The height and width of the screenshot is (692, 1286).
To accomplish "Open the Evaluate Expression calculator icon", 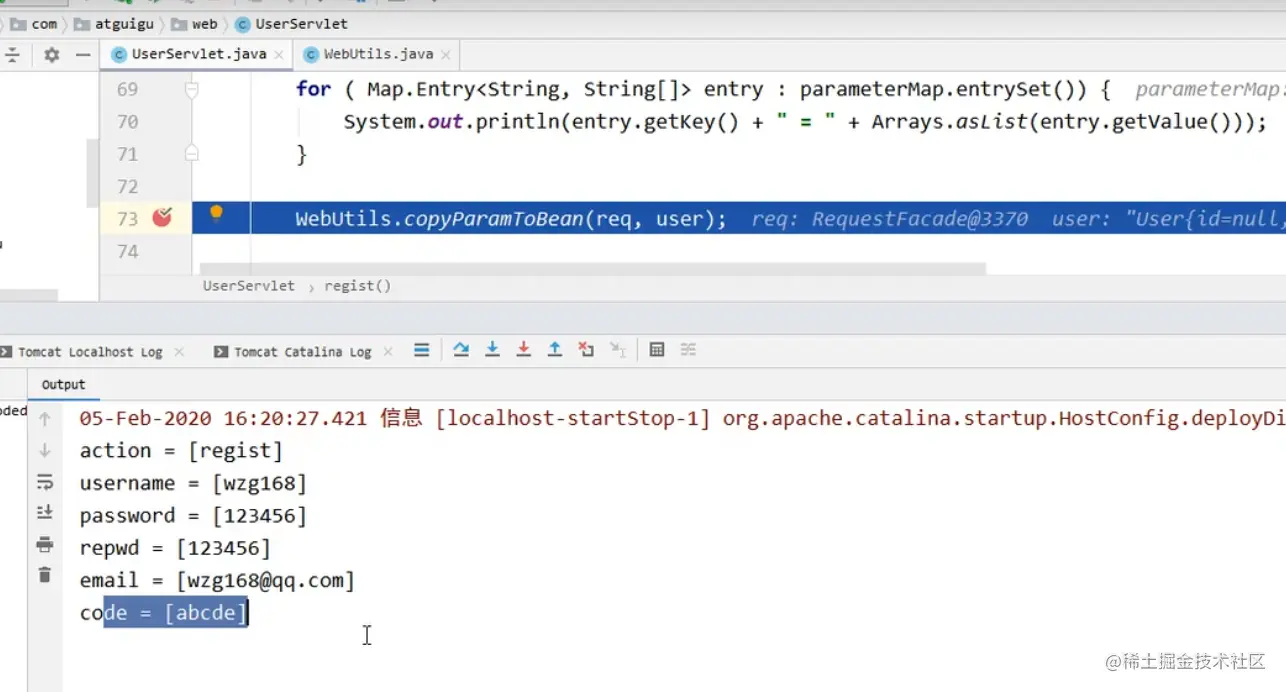I will click(x=657, y=350).
